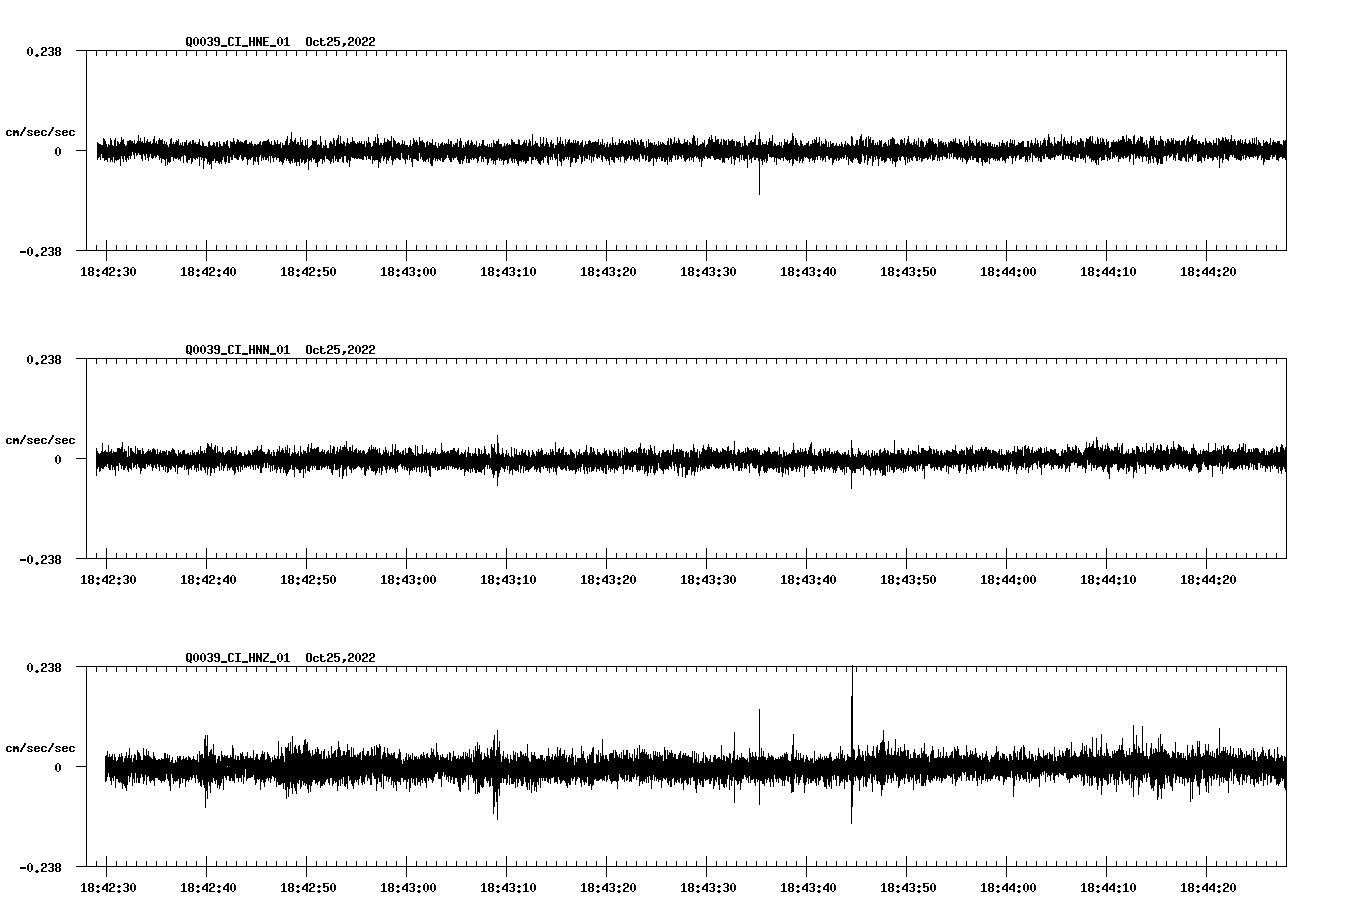Image resolution: width=1358 pixels, height=924 pixels.
Task: Select the 0.238 upper limit on HNN plot
Action: pyautogui.click(x=44, y=359)
